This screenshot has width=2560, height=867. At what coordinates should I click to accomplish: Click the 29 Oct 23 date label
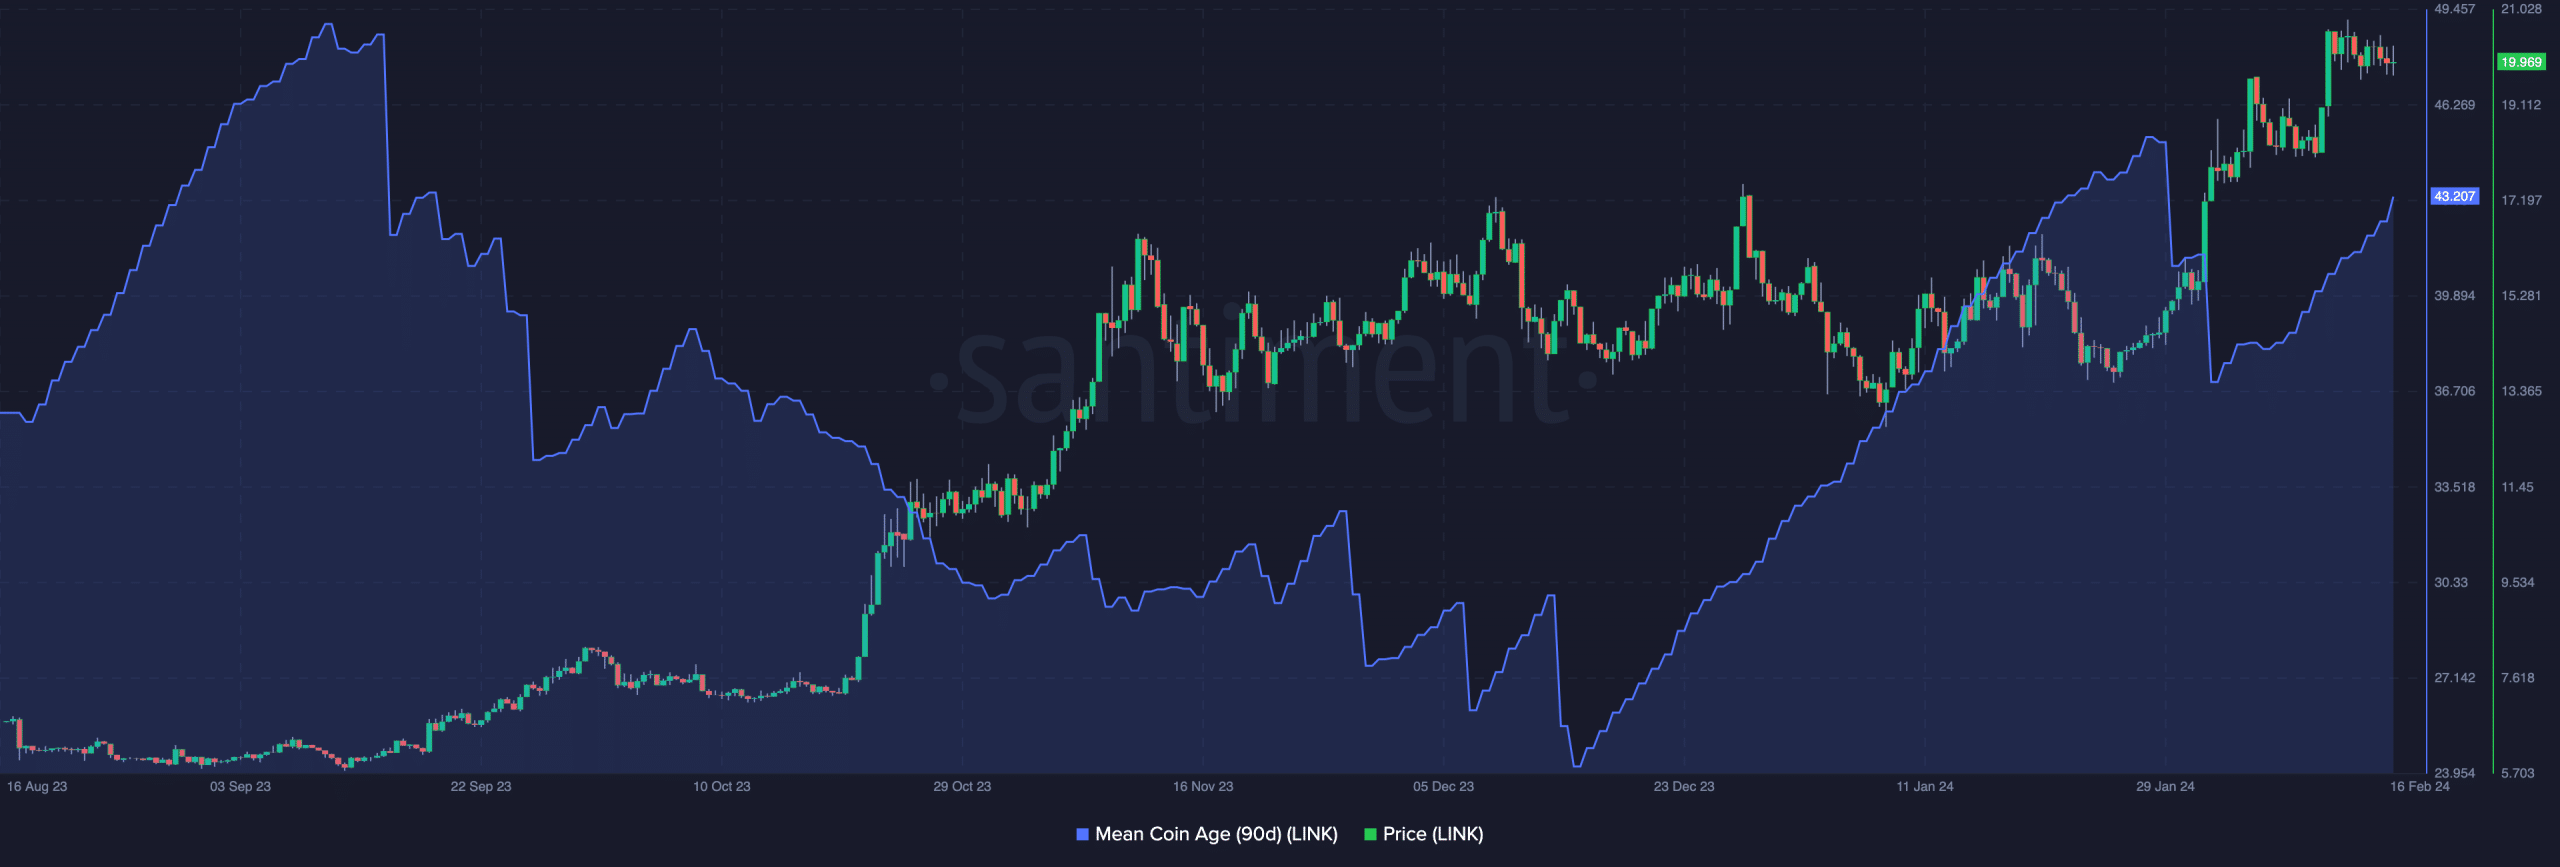point(962,786)
